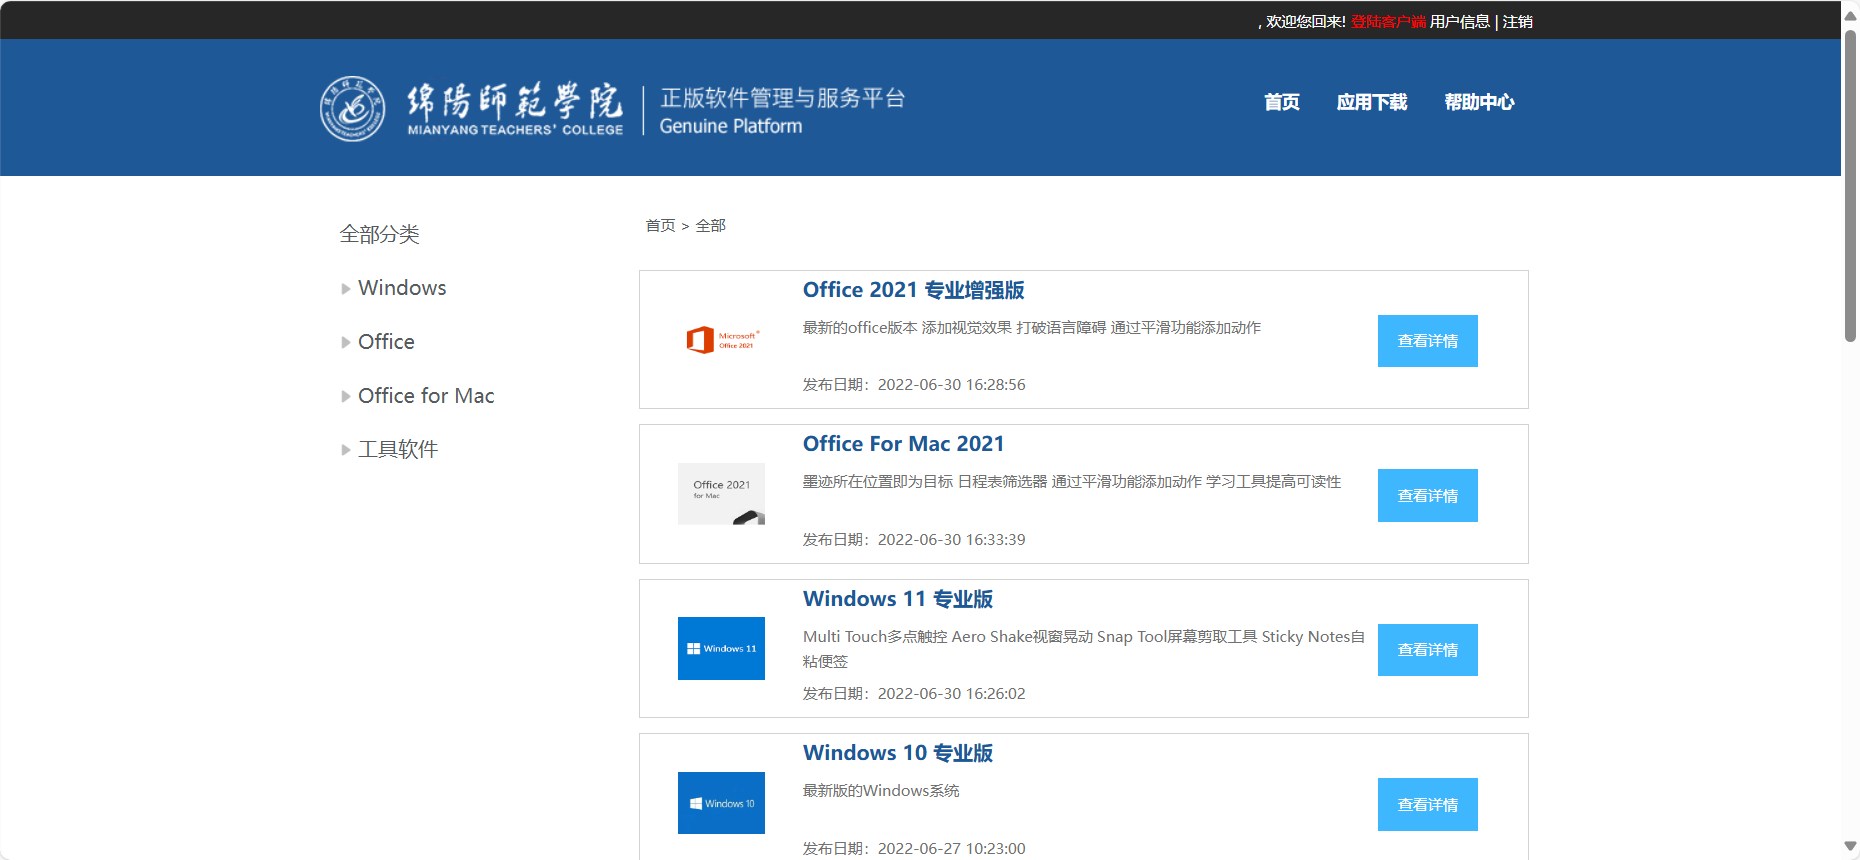
Task: Click the 全部分类 heading
Action: (x=379, y=234)
